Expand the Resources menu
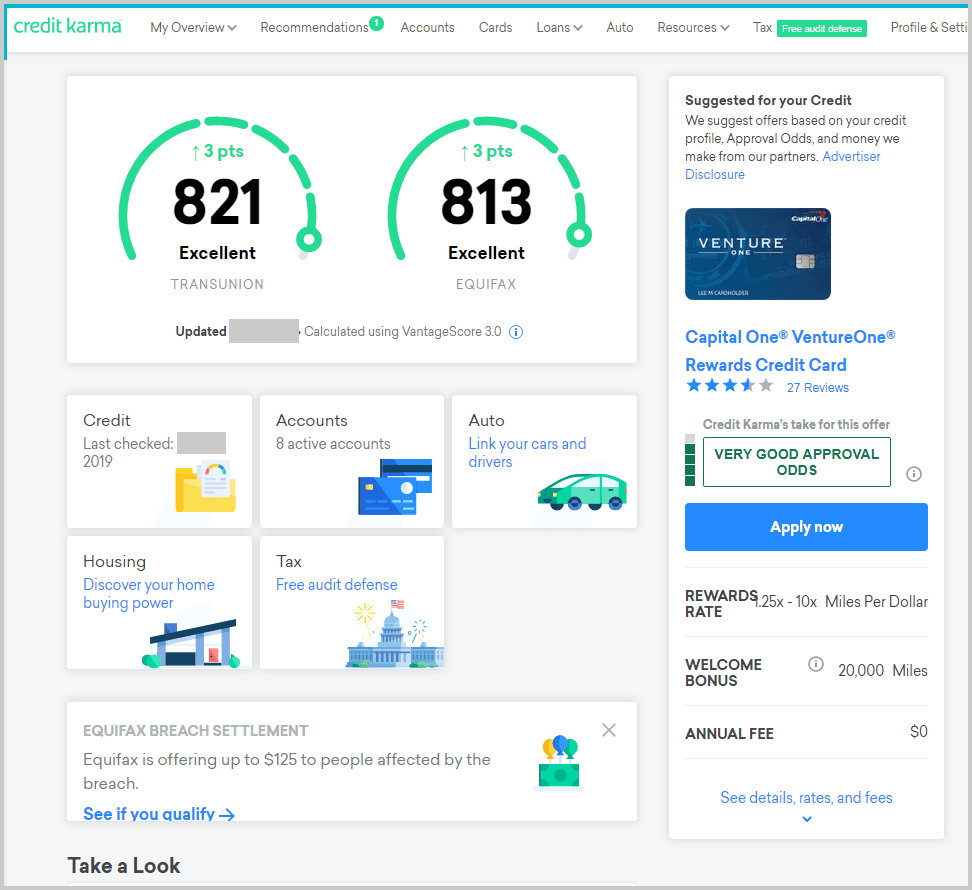The image size is (972, 890). click(692, 27)
